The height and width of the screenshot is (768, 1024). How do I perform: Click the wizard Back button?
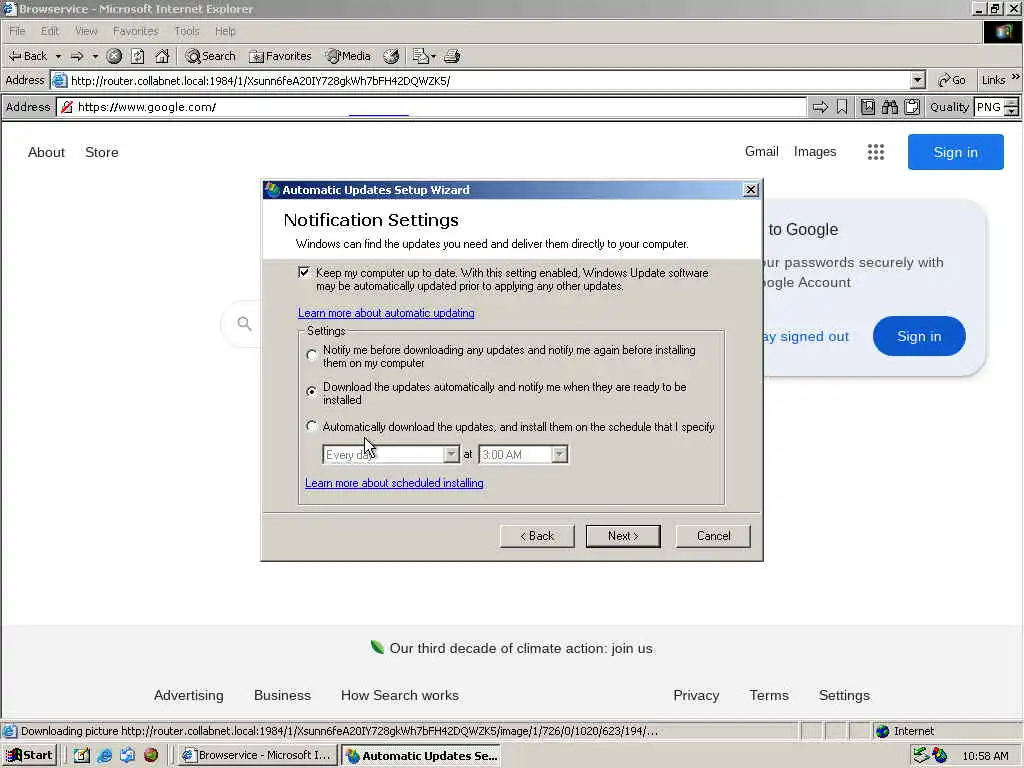coord(537,536)
